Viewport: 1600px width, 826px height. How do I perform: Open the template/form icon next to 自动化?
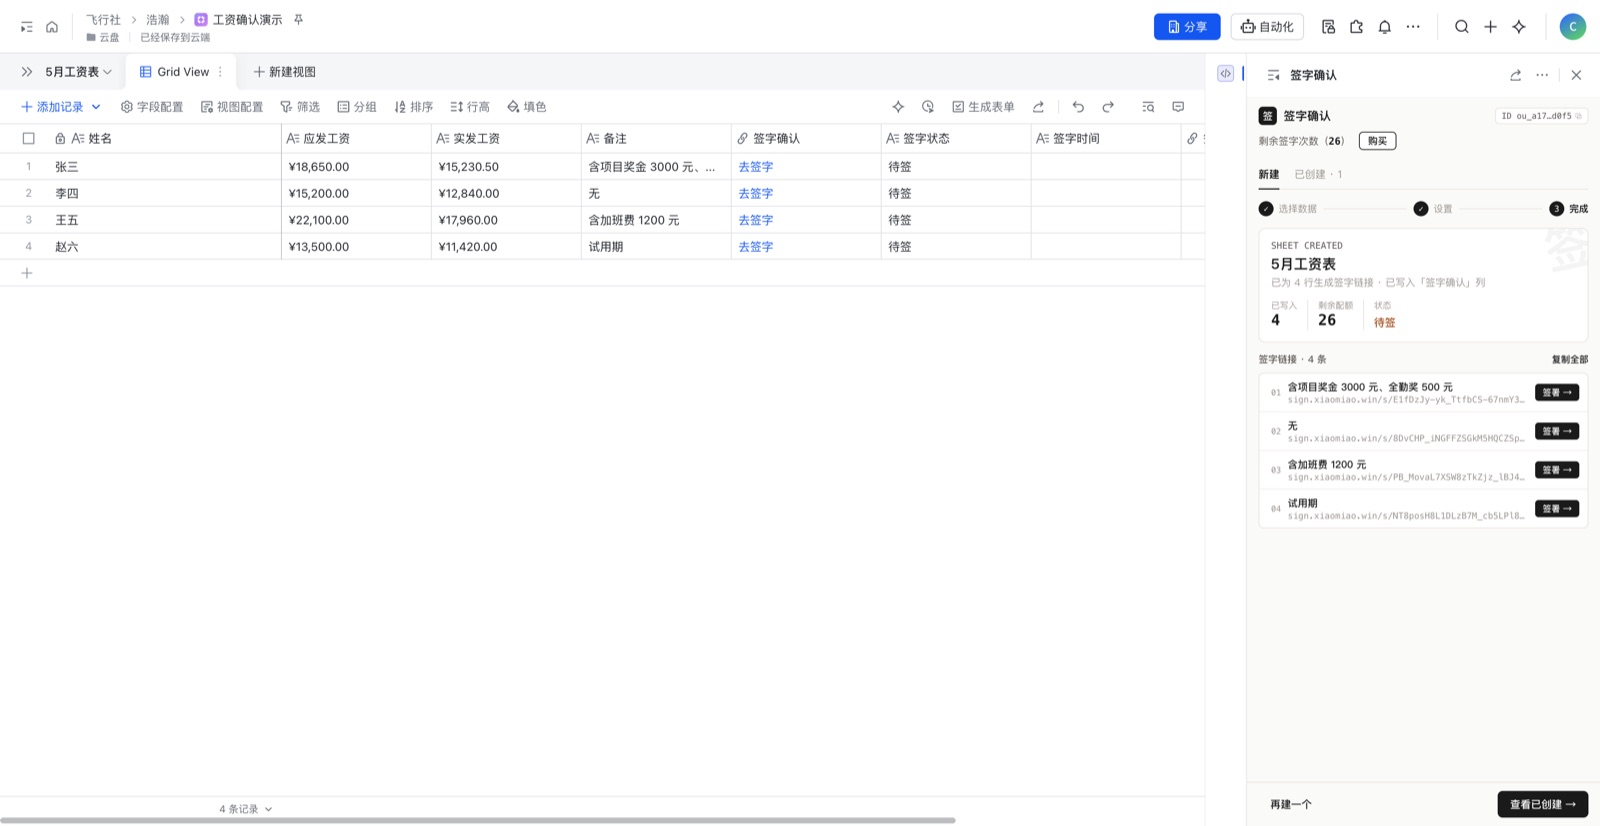[1328, 27]
